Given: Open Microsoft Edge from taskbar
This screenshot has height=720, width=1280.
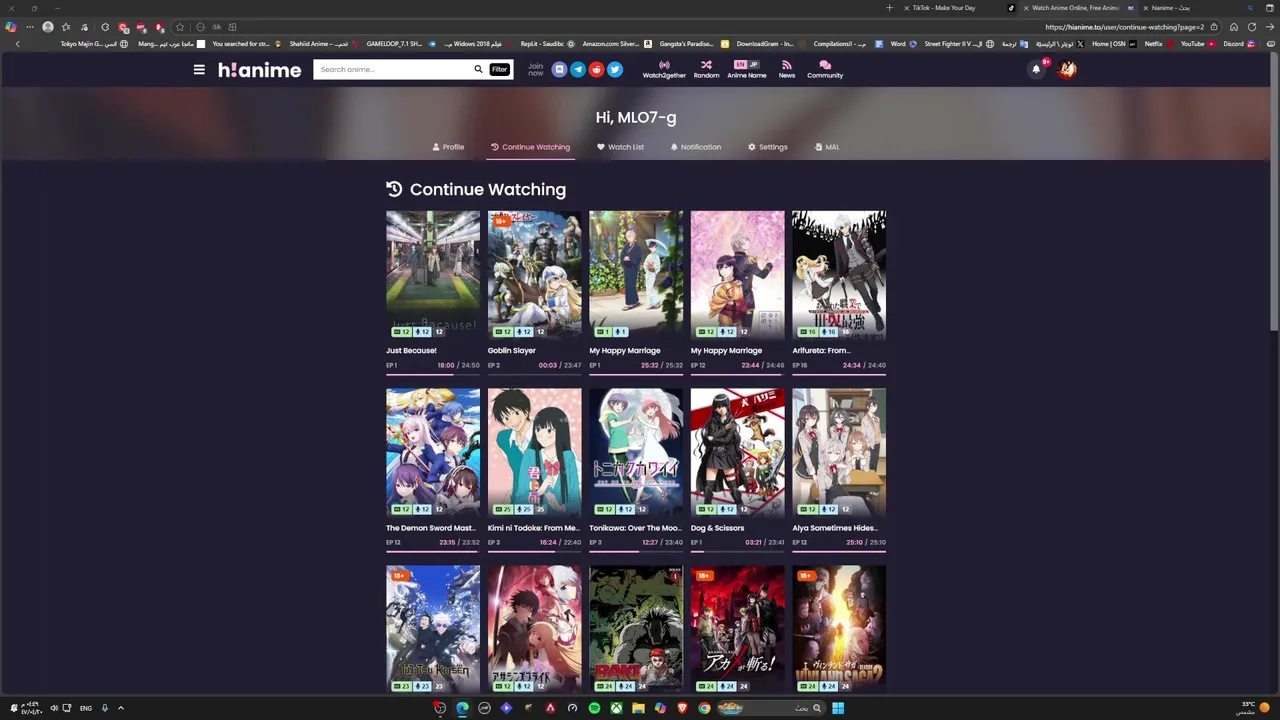Looking at the screenshot, I should pyautogui.click(x=462, y=708).
